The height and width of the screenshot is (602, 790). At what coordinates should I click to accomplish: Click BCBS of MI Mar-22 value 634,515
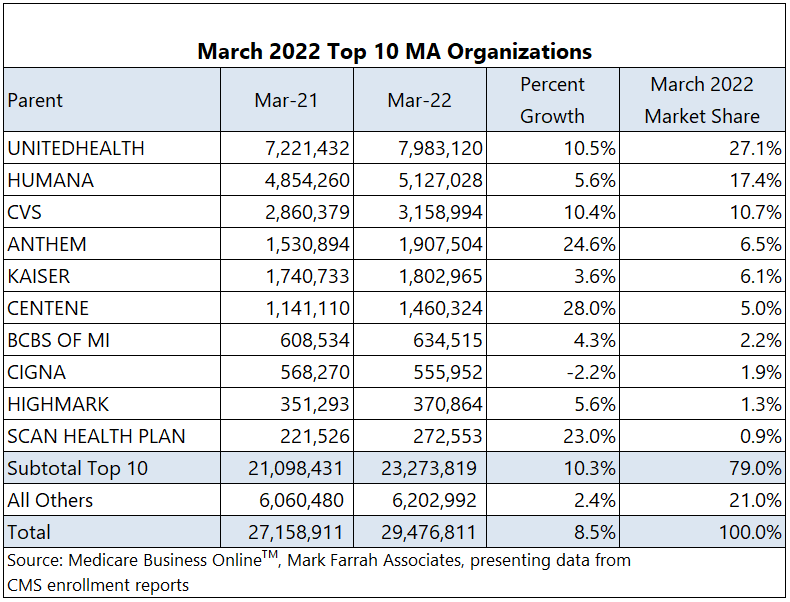tap(448, 341)
